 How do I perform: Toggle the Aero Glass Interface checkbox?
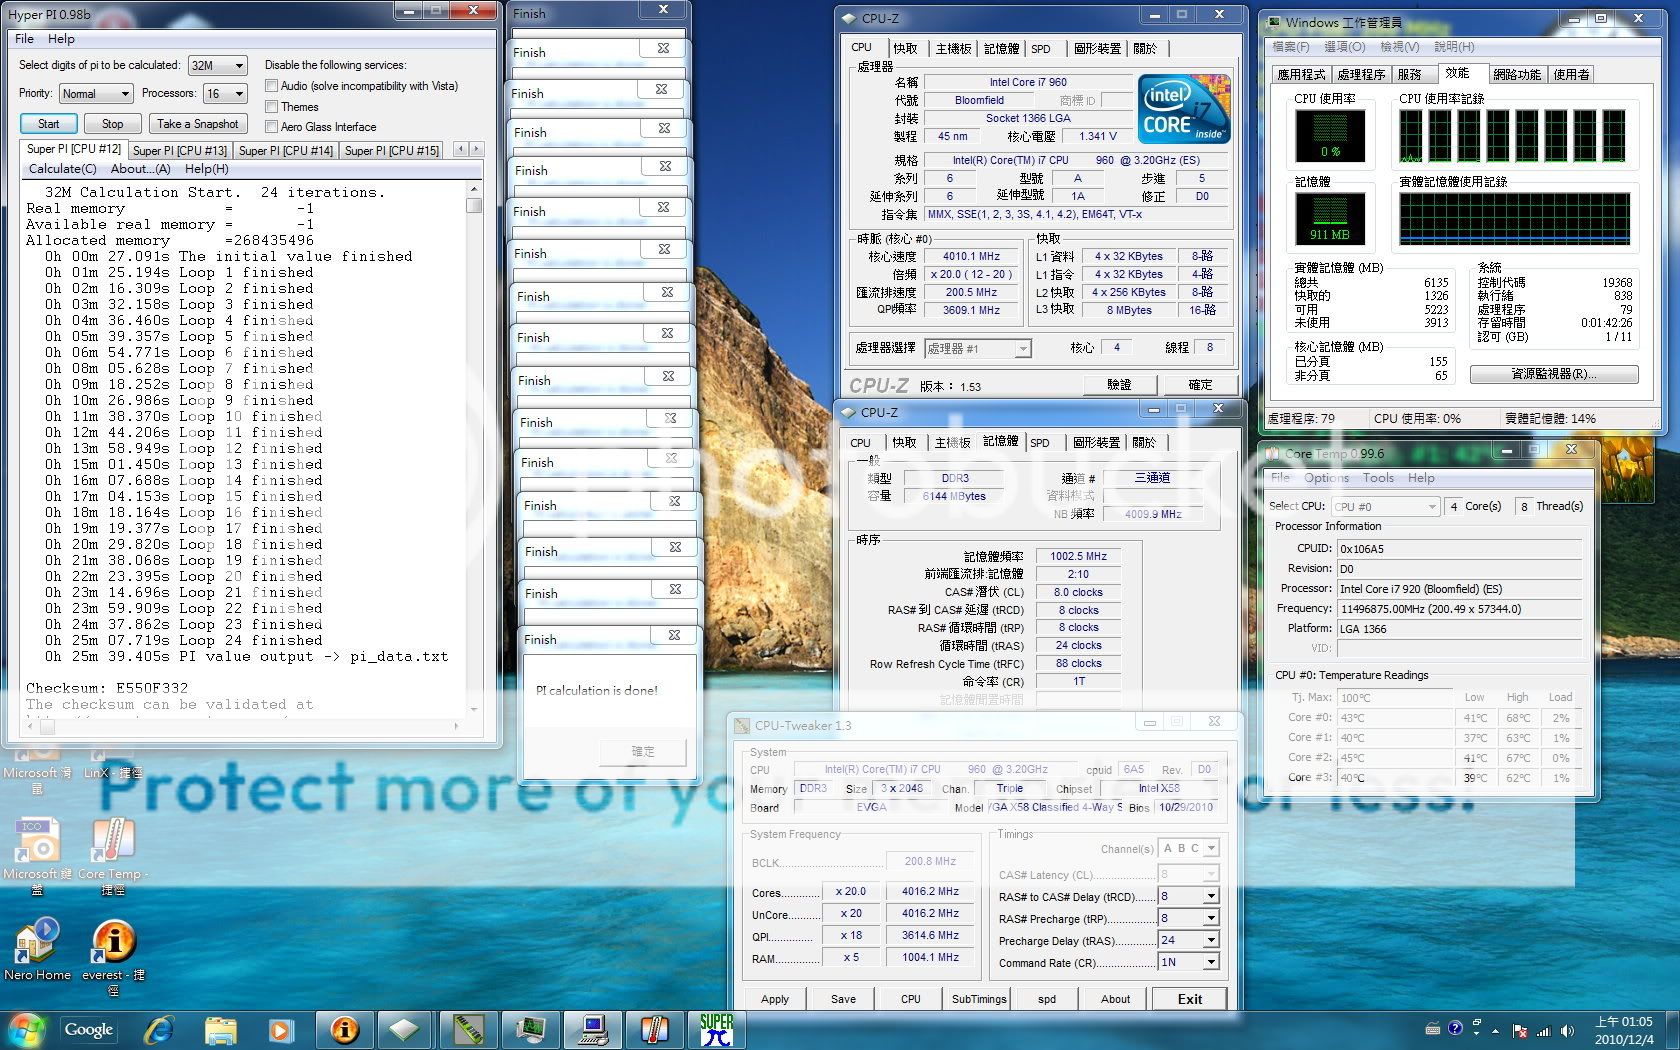coord(271,126)
